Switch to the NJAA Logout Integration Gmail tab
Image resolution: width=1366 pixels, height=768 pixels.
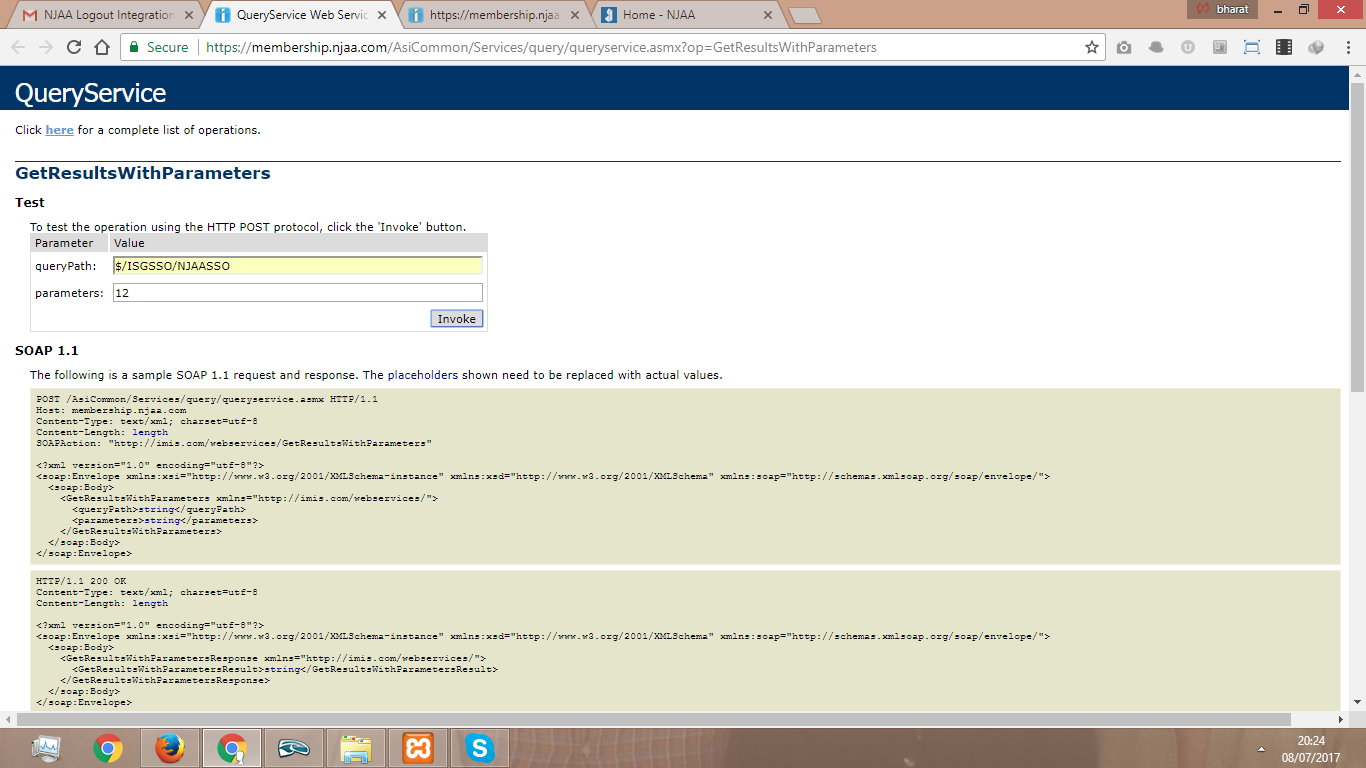tap(100, 15)
